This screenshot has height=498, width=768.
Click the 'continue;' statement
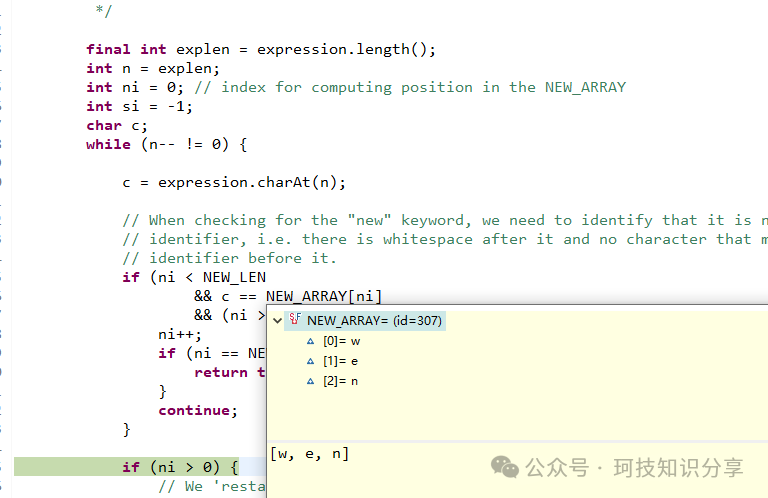[198, 411]
